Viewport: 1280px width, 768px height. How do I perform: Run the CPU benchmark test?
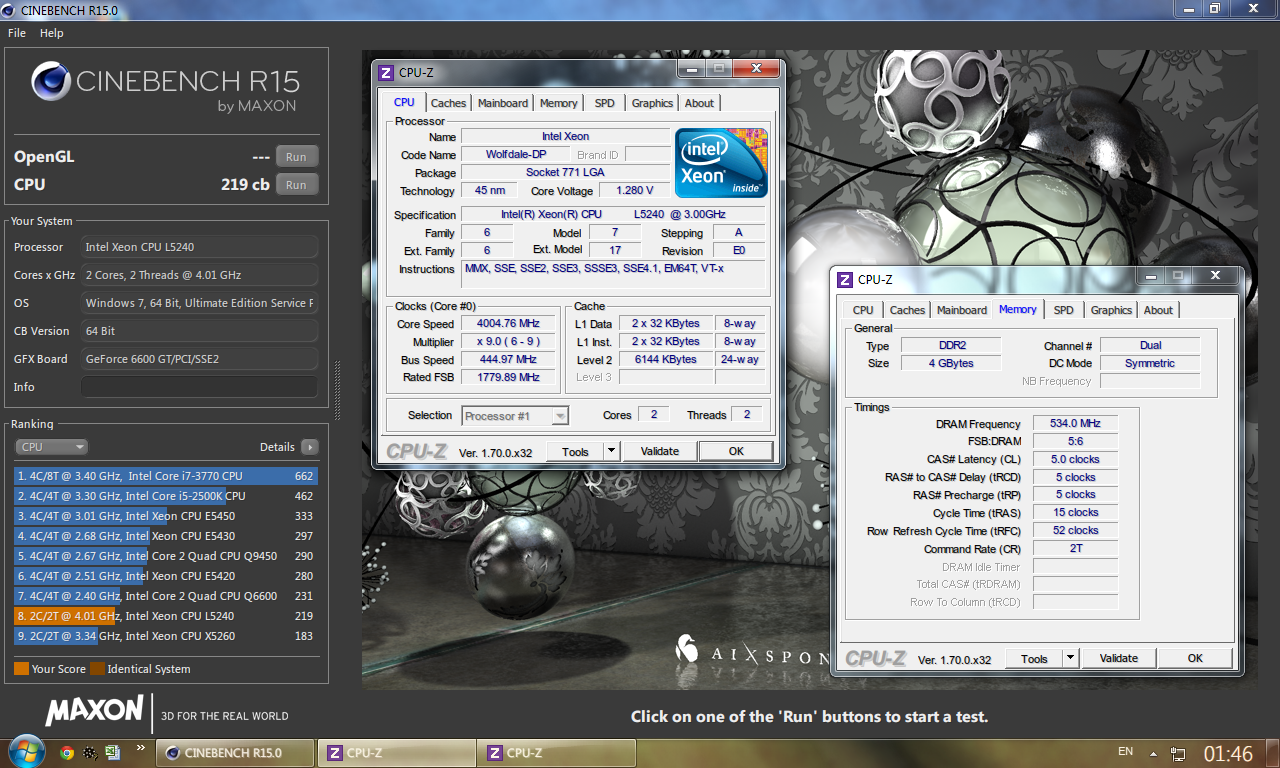click(x=296, y=185)
